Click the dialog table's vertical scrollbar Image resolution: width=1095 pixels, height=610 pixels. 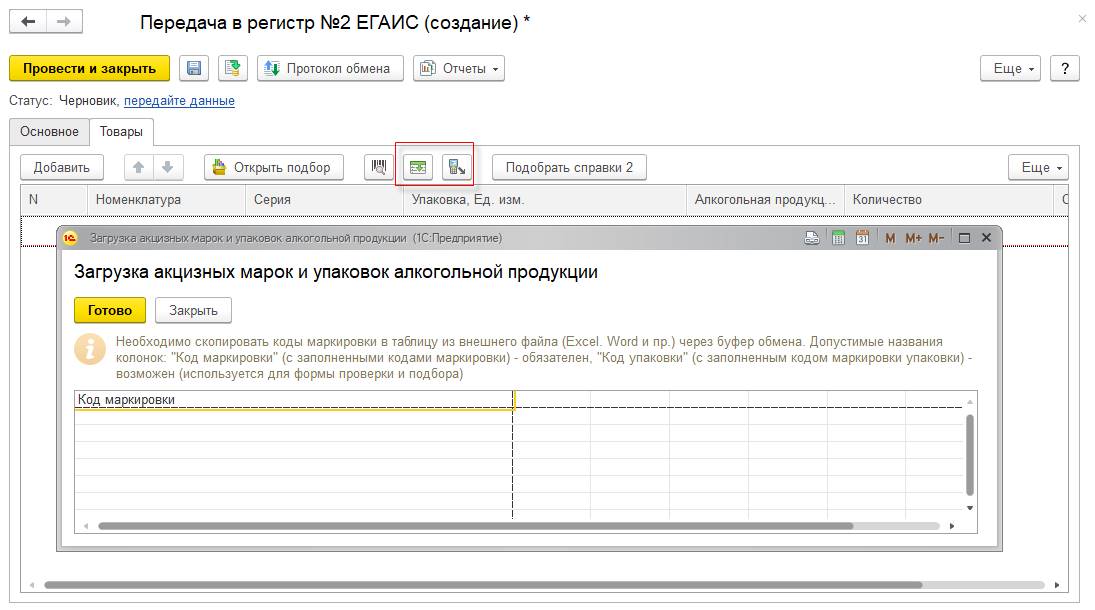click(x=969, y=454)
